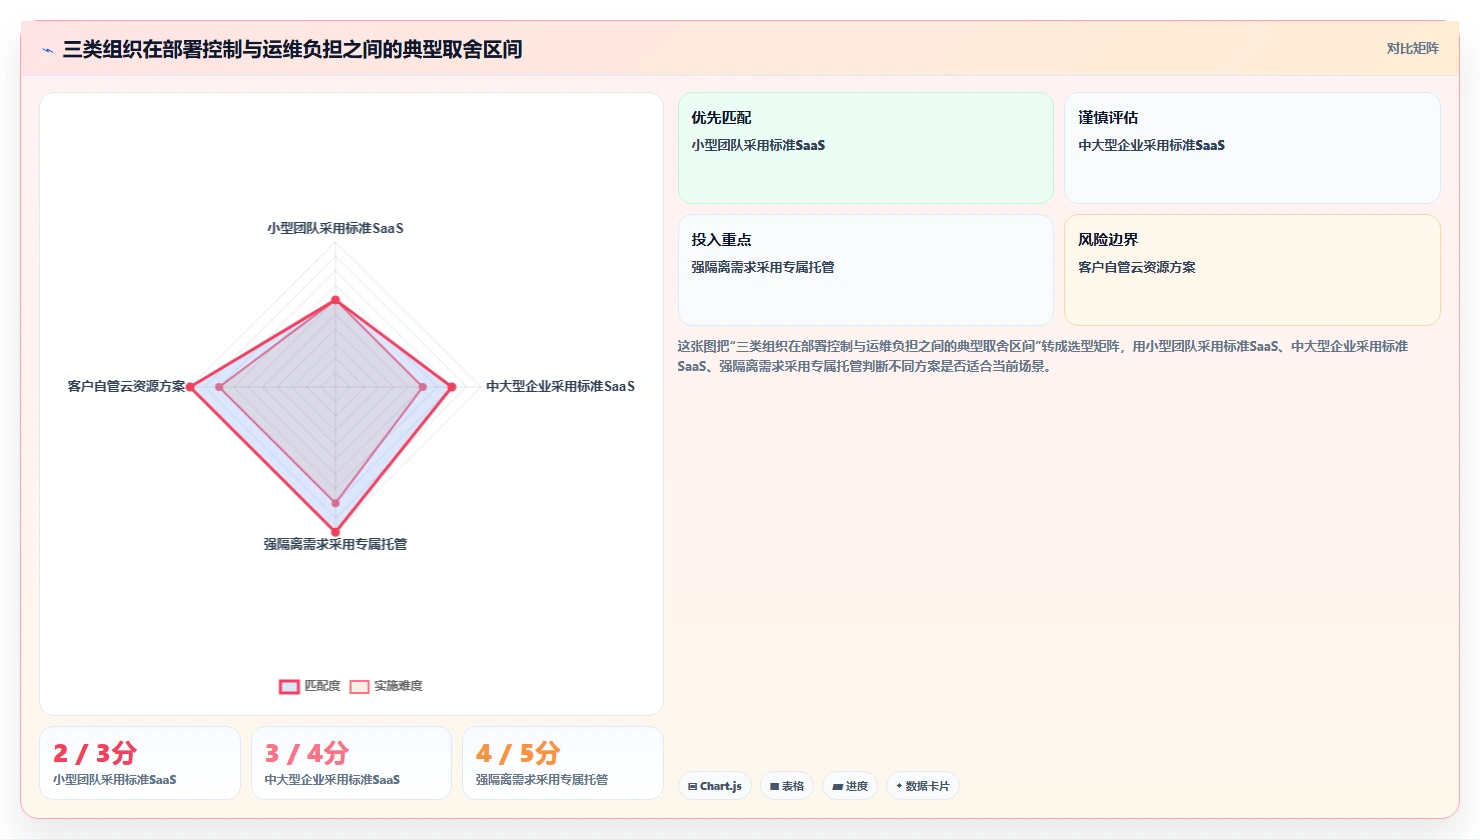Click the lightning icon beside the title
This screenshot has width=1480, height=840.
(47, 50)
